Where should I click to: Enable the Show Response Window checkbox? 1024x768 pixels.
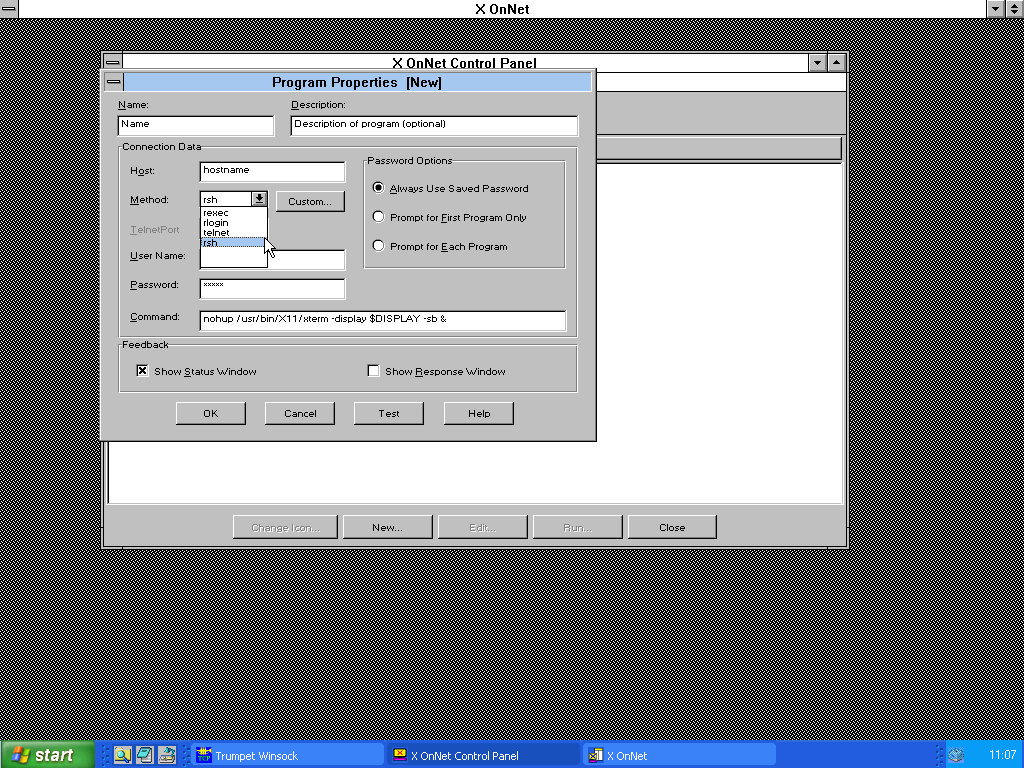[x=373, y=371]
